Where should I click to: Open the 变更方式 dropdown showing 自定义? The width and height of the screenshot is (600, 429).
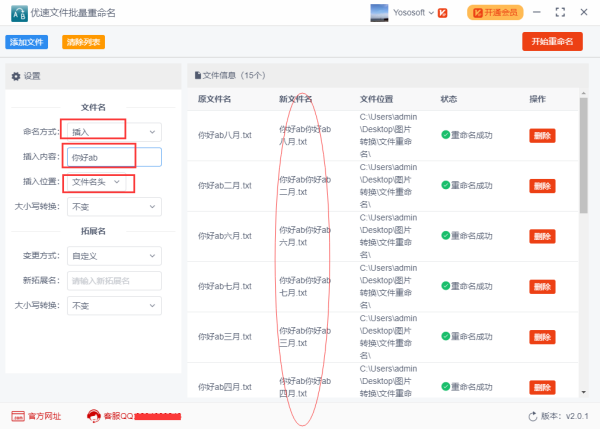tap(112, 256)
